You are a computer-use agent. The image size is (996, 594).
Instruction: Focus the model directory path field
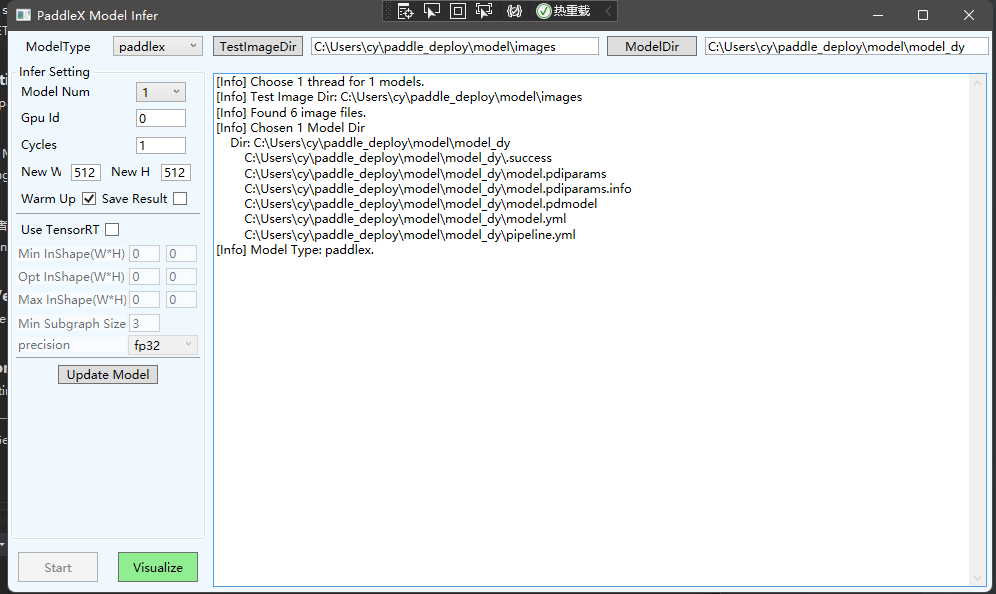click(847, 46)
